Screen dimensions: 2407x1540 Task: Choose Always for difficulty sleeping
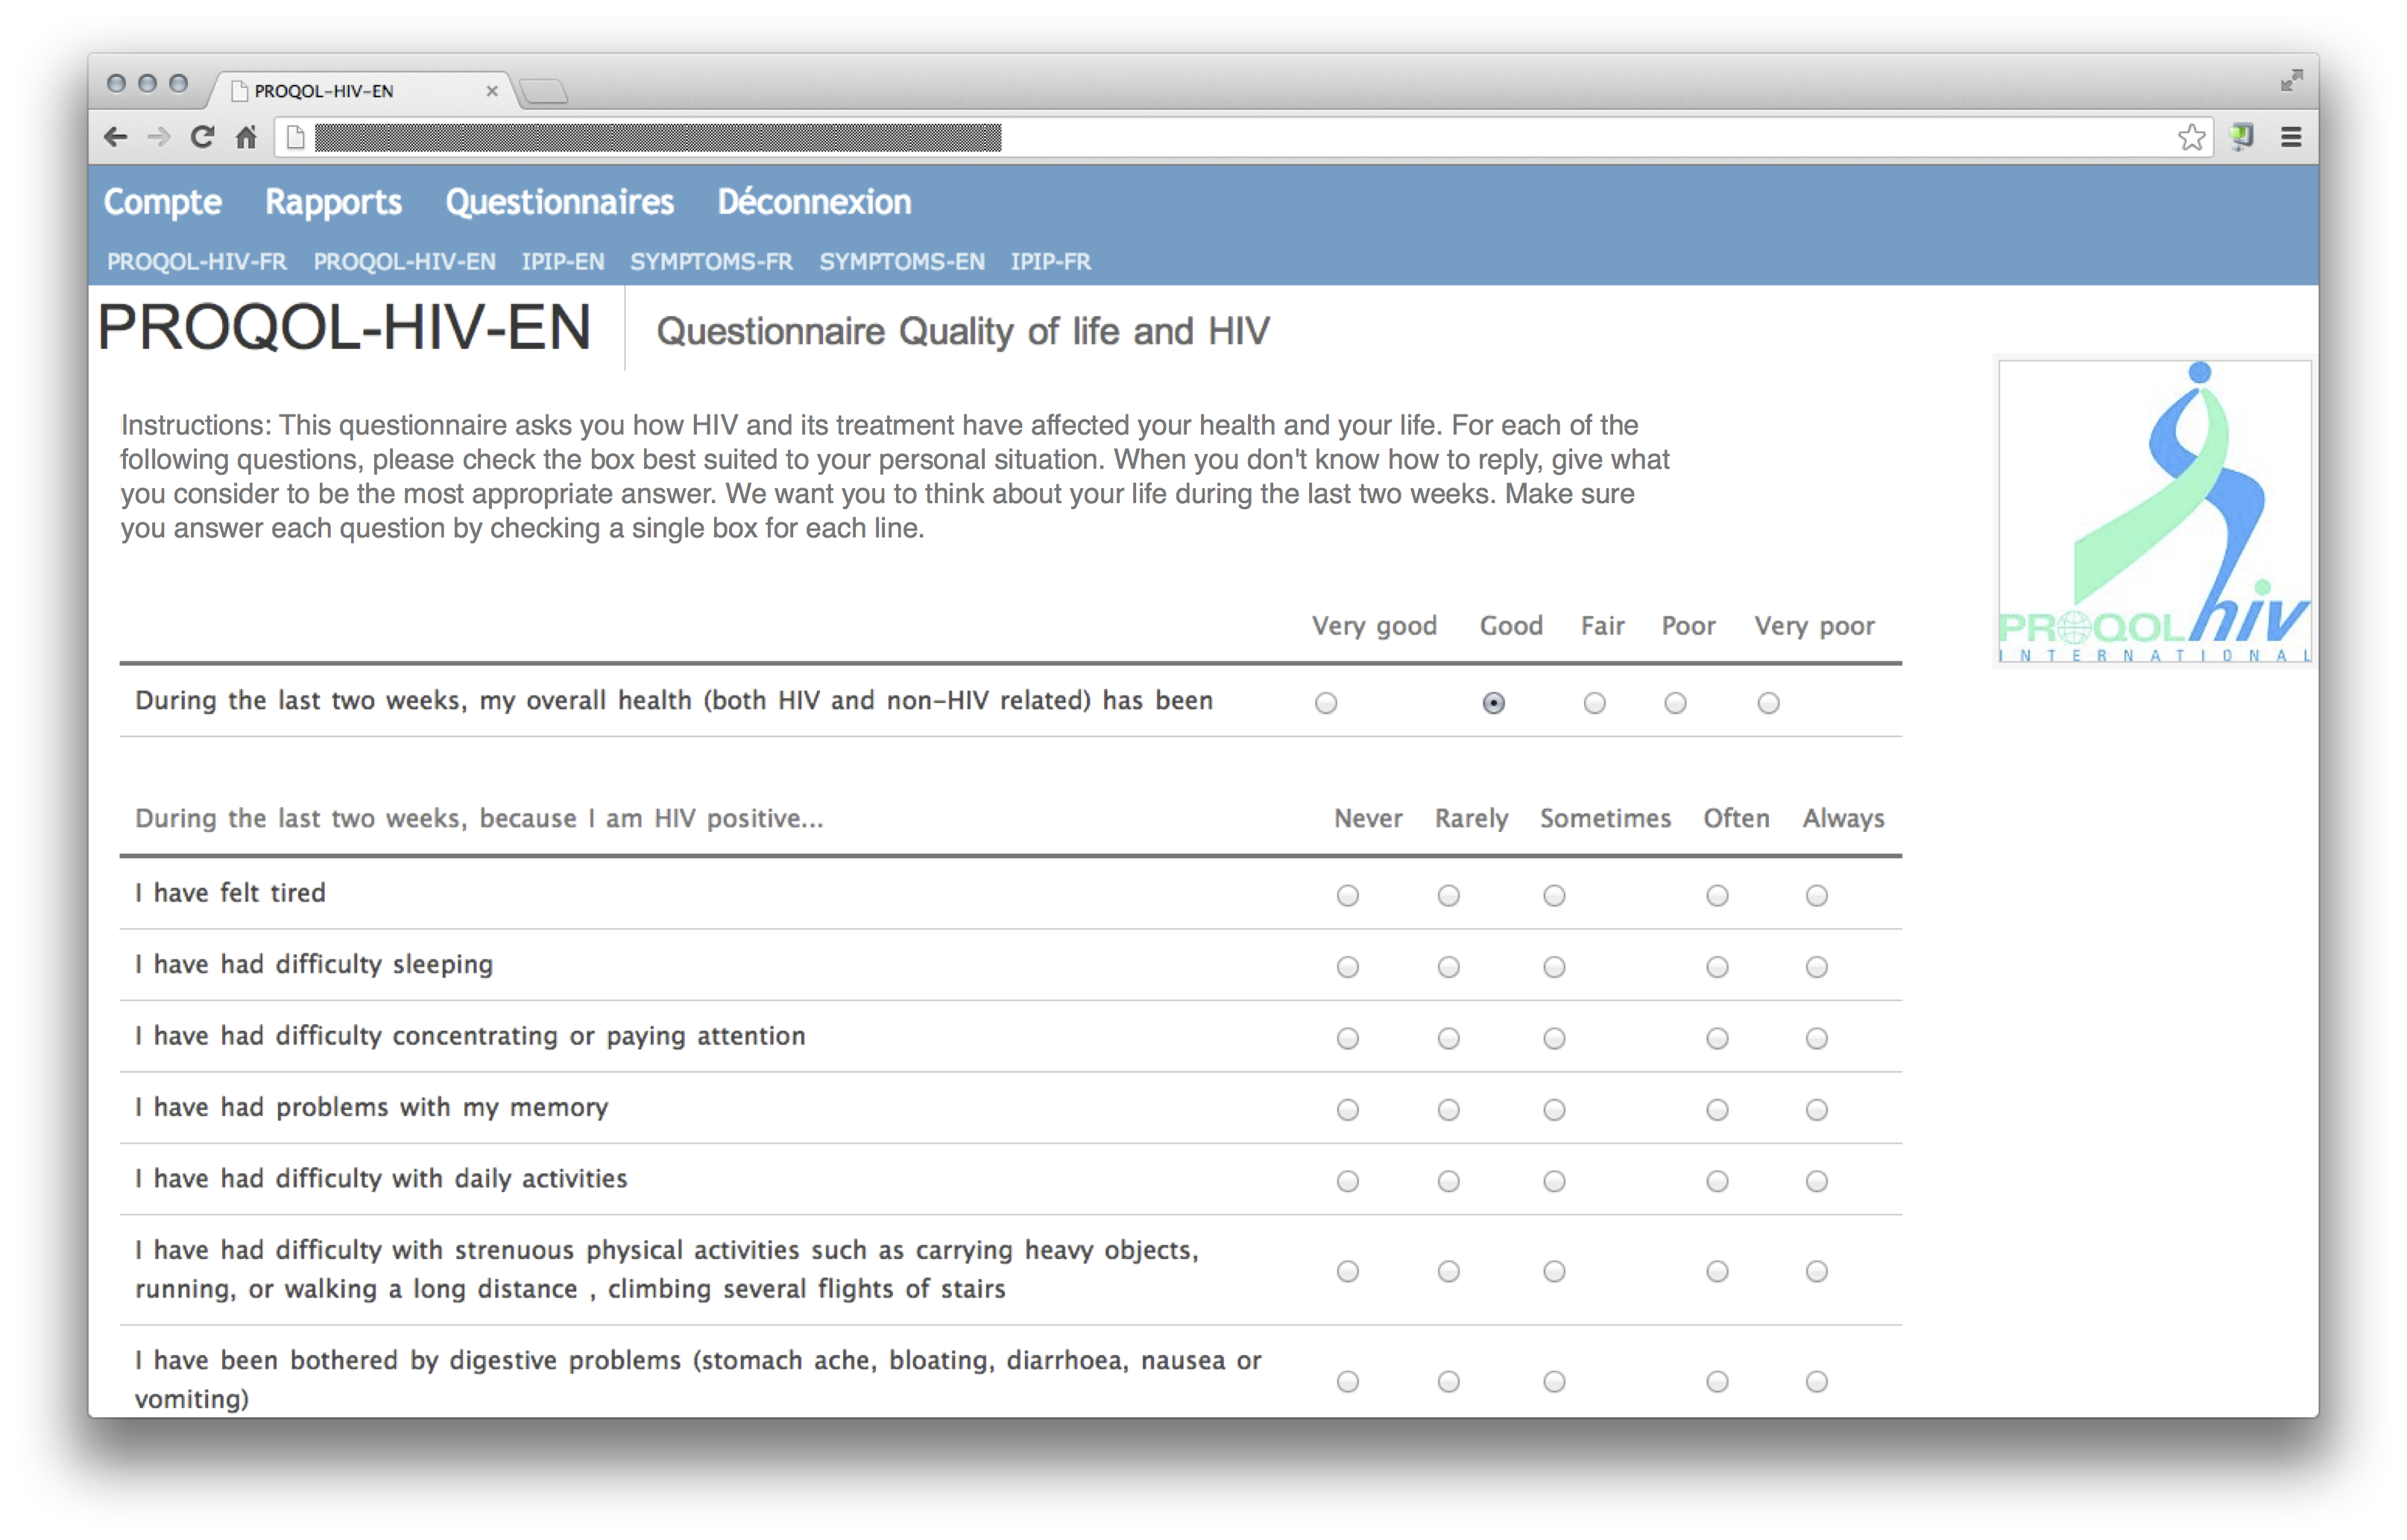(1816, 967)
